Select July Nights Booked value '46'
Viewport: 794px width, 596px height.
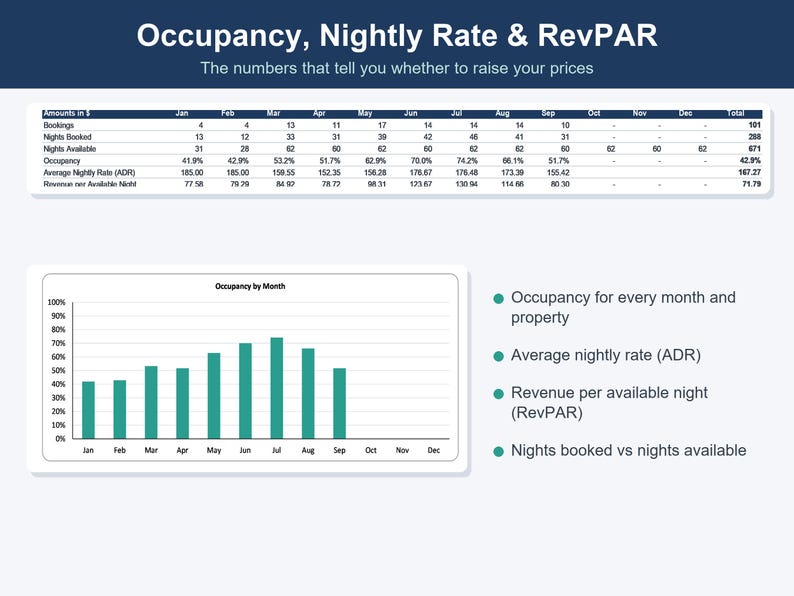click(x=473, y=137)
